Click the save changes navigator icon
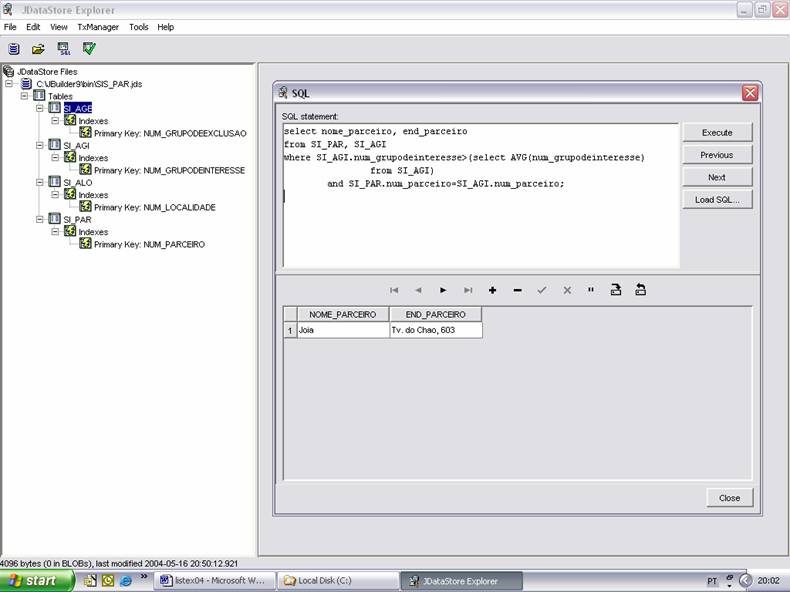This screenshot has width=790, height=592. (616, 290)
